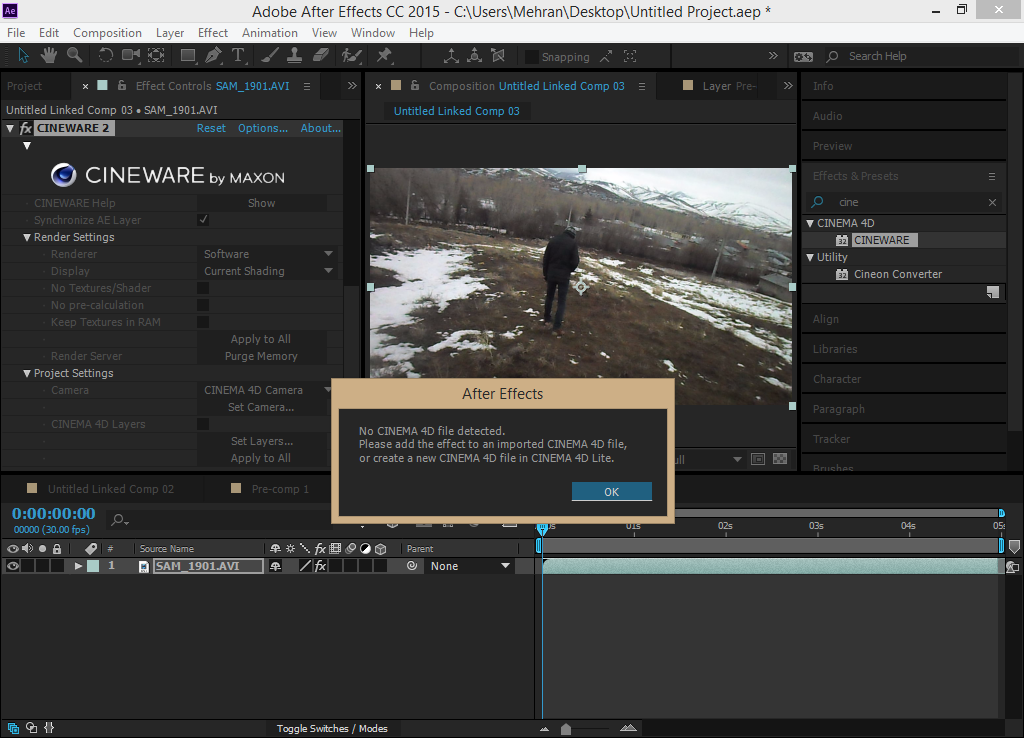
Task: Create a new animation preset icon
Action: (993, 293)
